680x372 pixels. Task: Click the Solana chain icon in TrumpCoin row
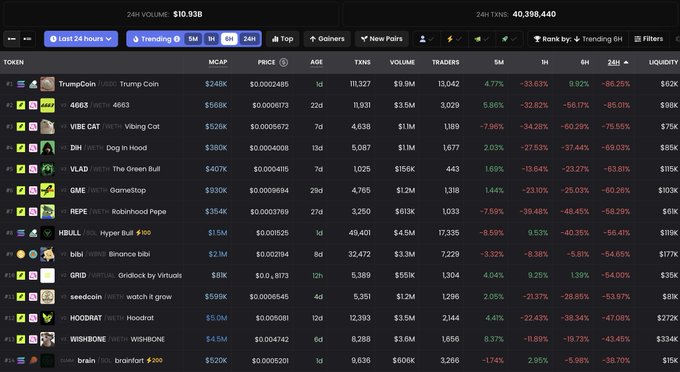pyautogui.click(x=21, y=84)
